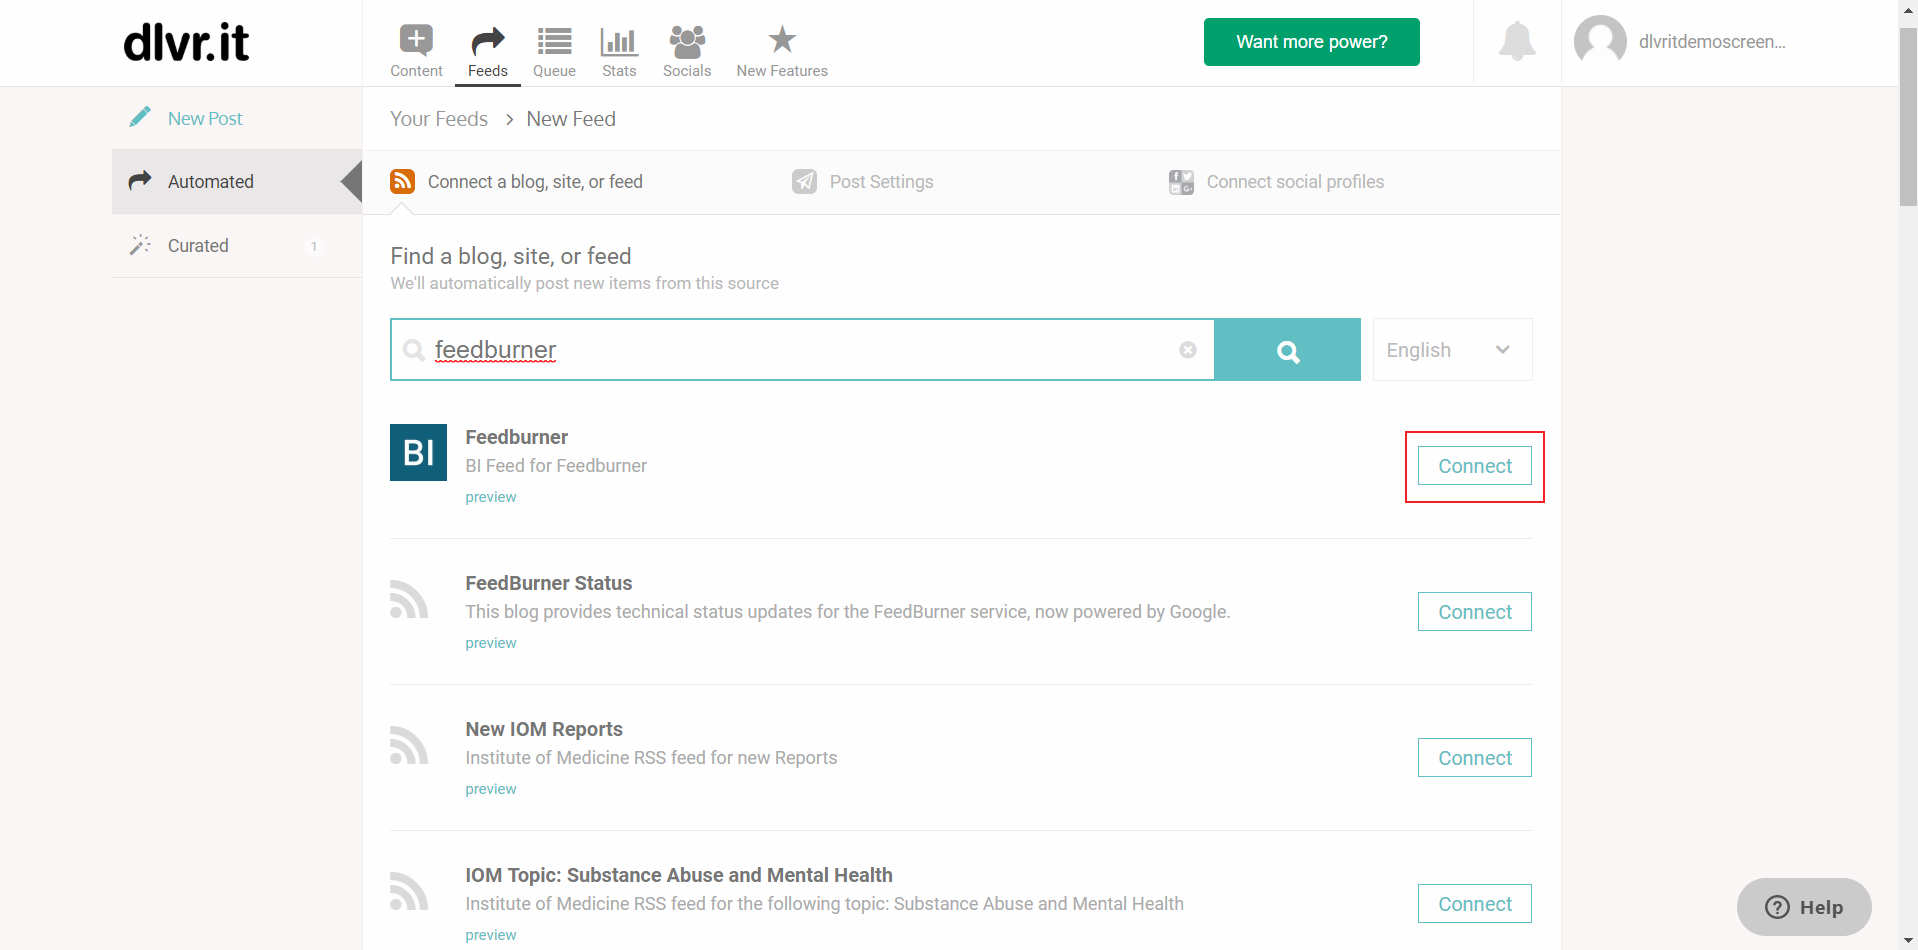Open the FeedBurner Status title

pyautogui.click(x=549, y=583)
